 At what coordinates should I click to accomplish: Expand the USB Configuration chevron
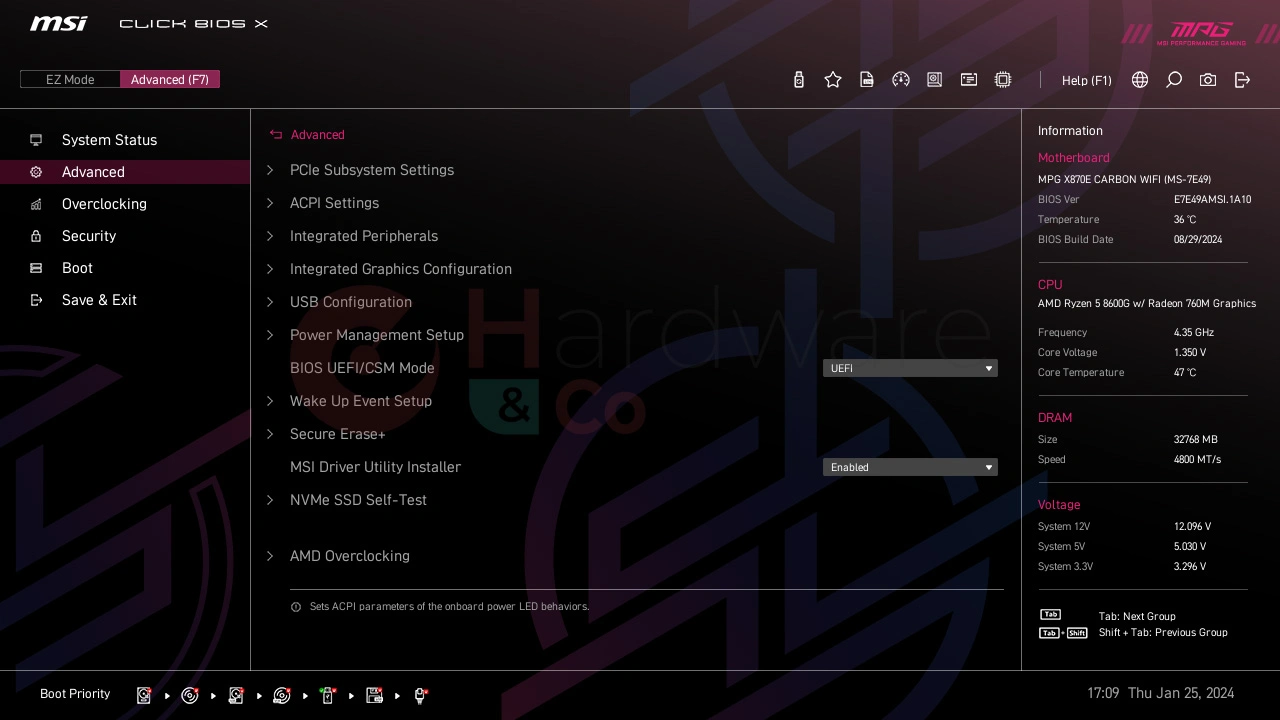pos(270,302)
